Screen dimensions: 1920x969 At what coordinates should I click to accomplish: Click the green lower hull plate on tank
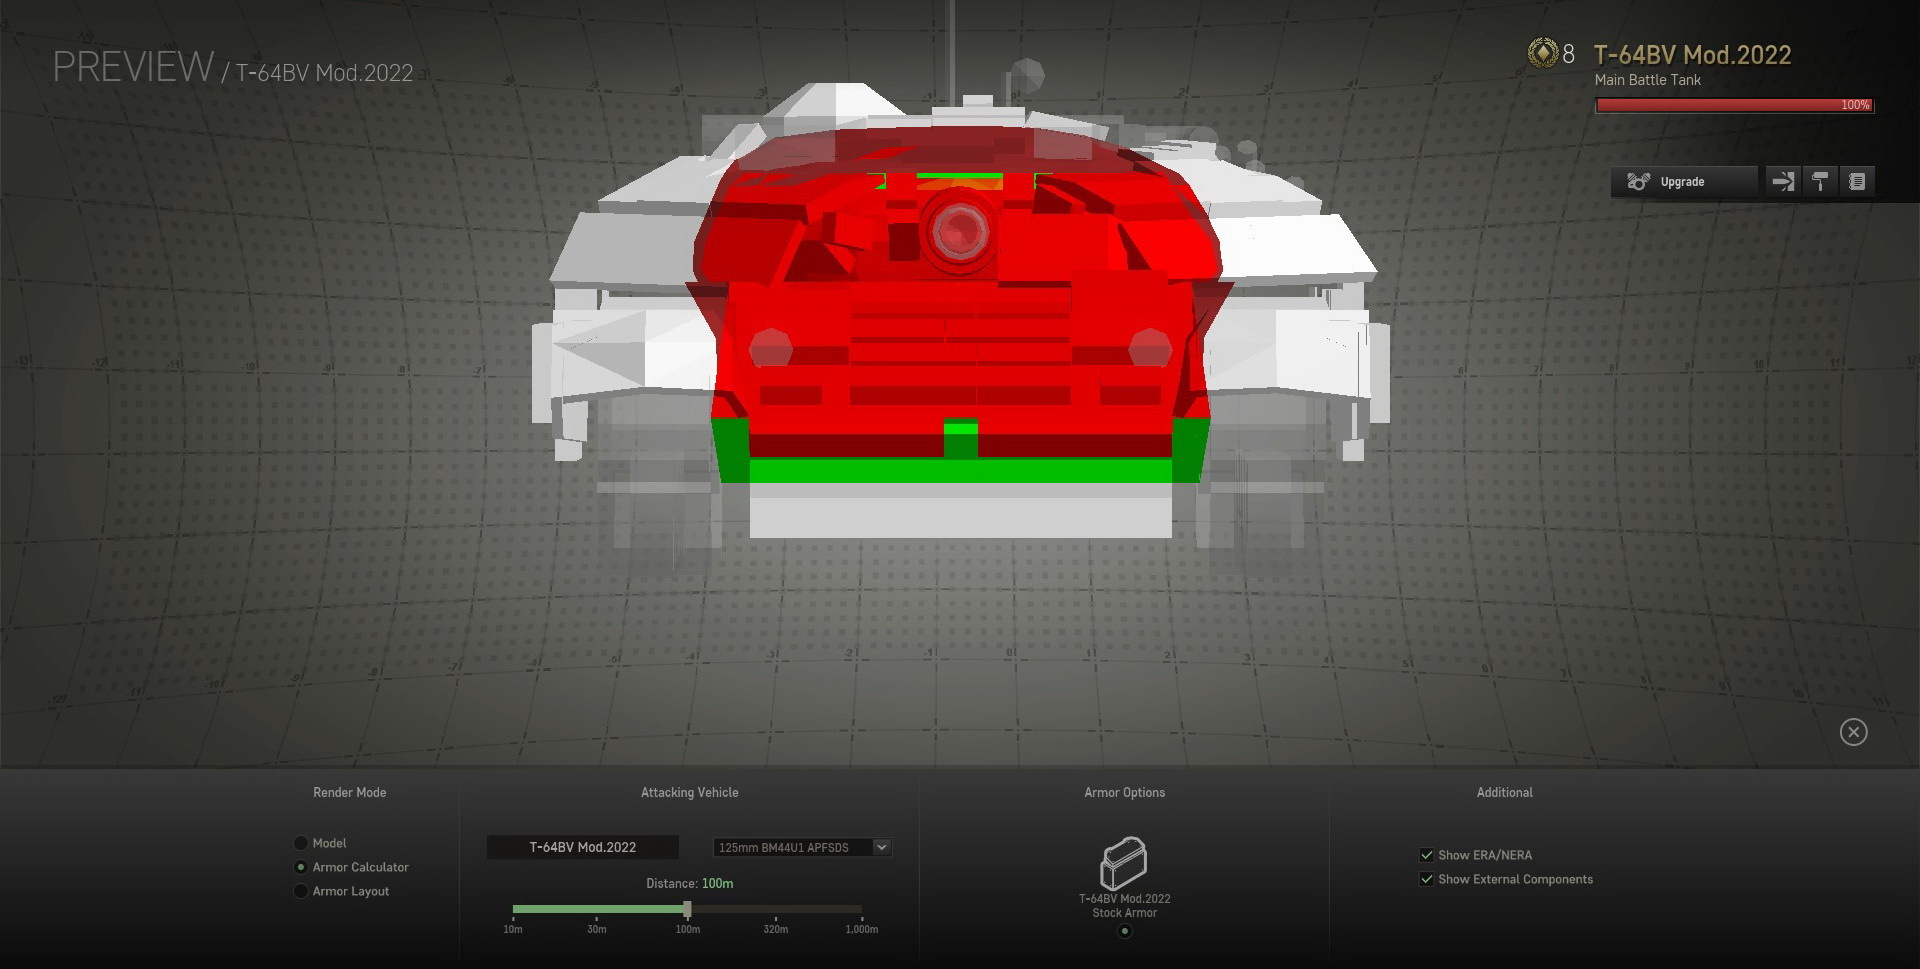tap(960, 471)
